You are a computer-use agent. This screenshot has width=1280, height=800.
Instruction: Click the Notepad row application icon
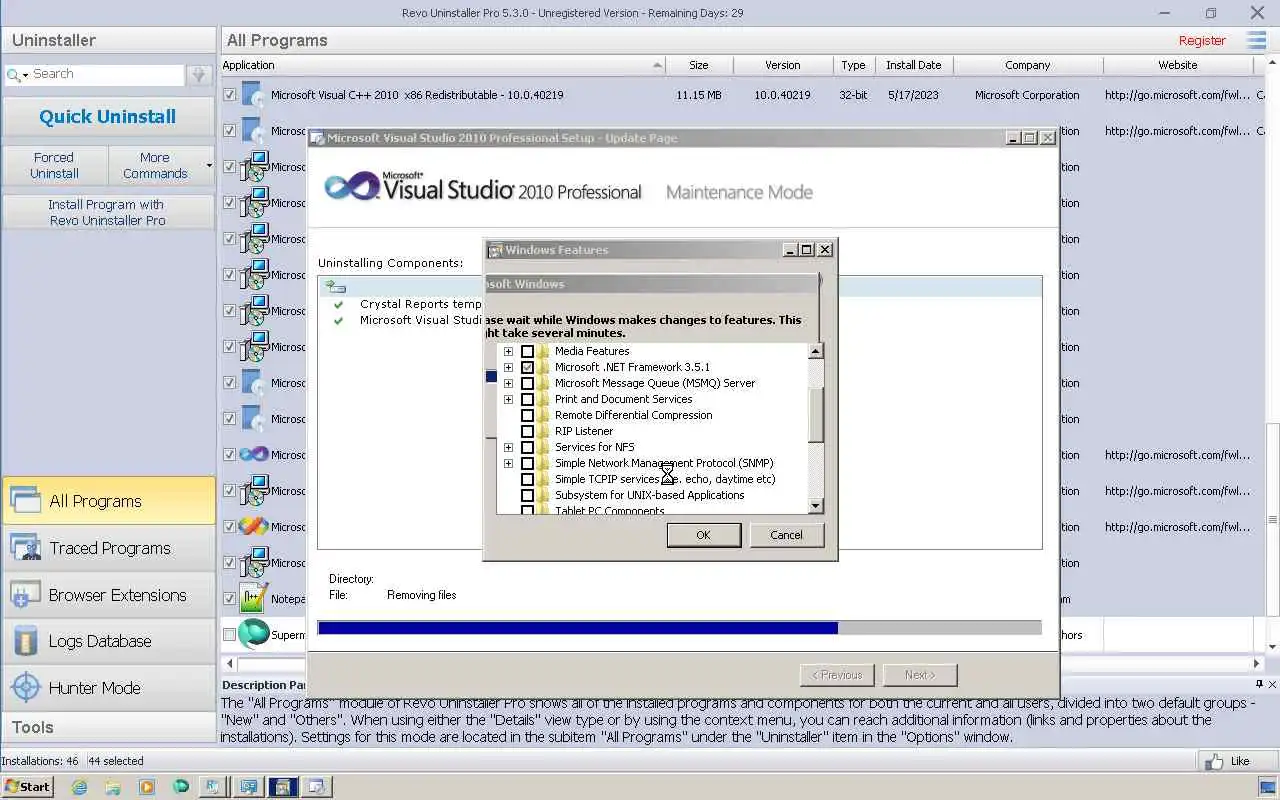coord(254,598)
